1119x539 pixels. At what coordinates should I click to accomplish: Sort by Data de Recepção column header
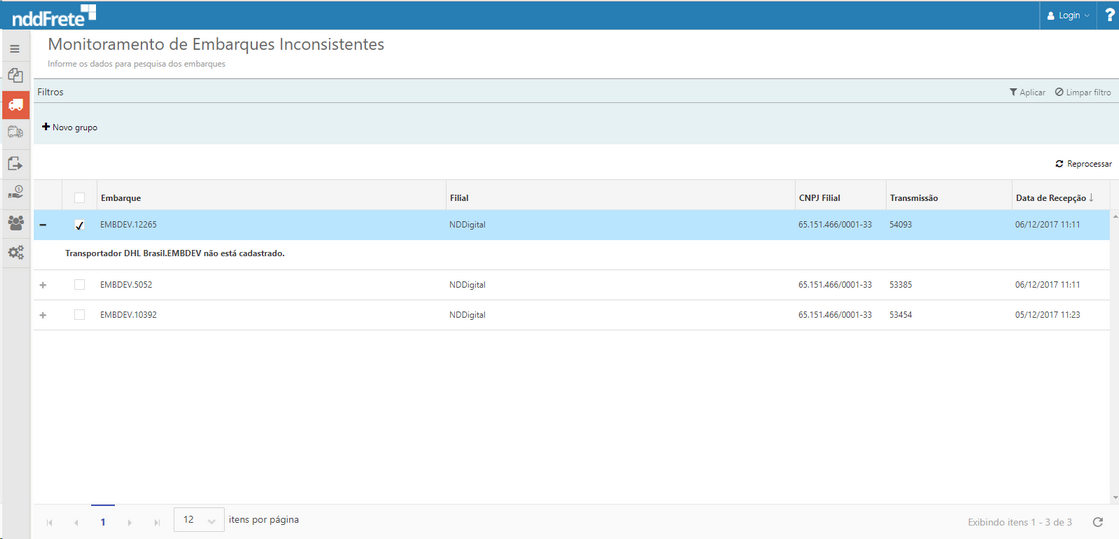(x=1054, y=198)
